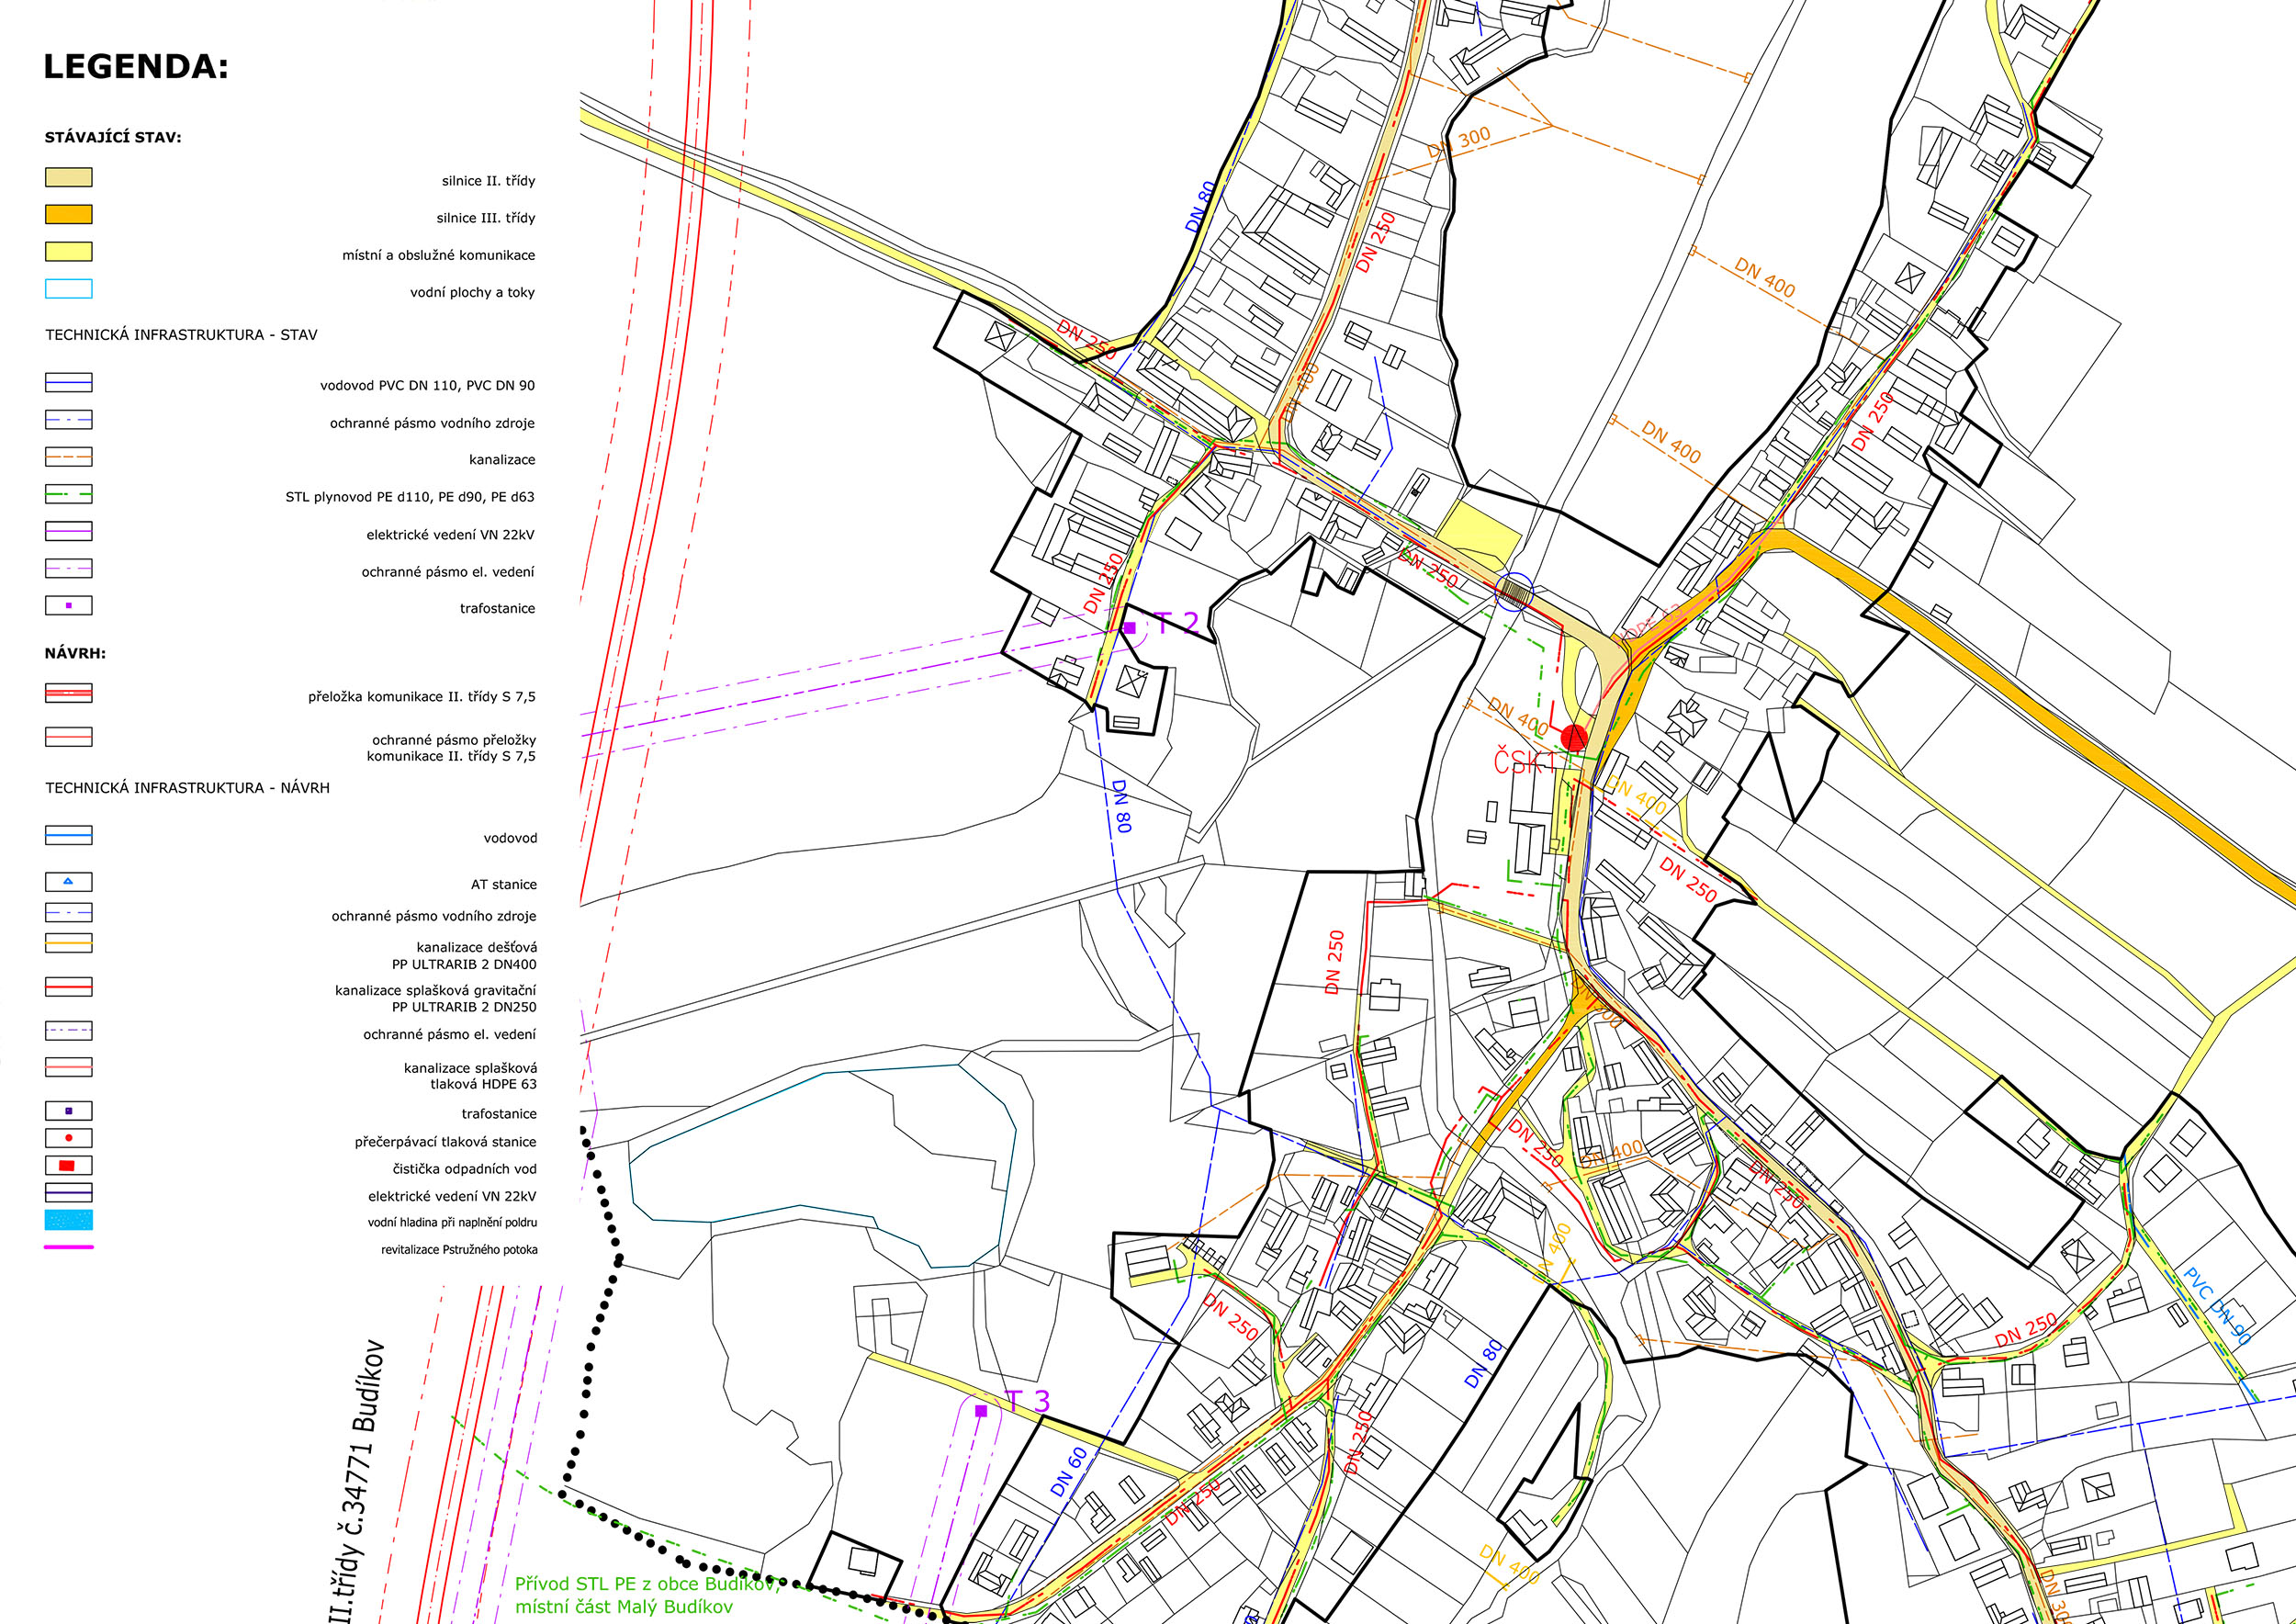Click the revitalizace Pstružného potoka magenta line

click(x=68, y=1248)
